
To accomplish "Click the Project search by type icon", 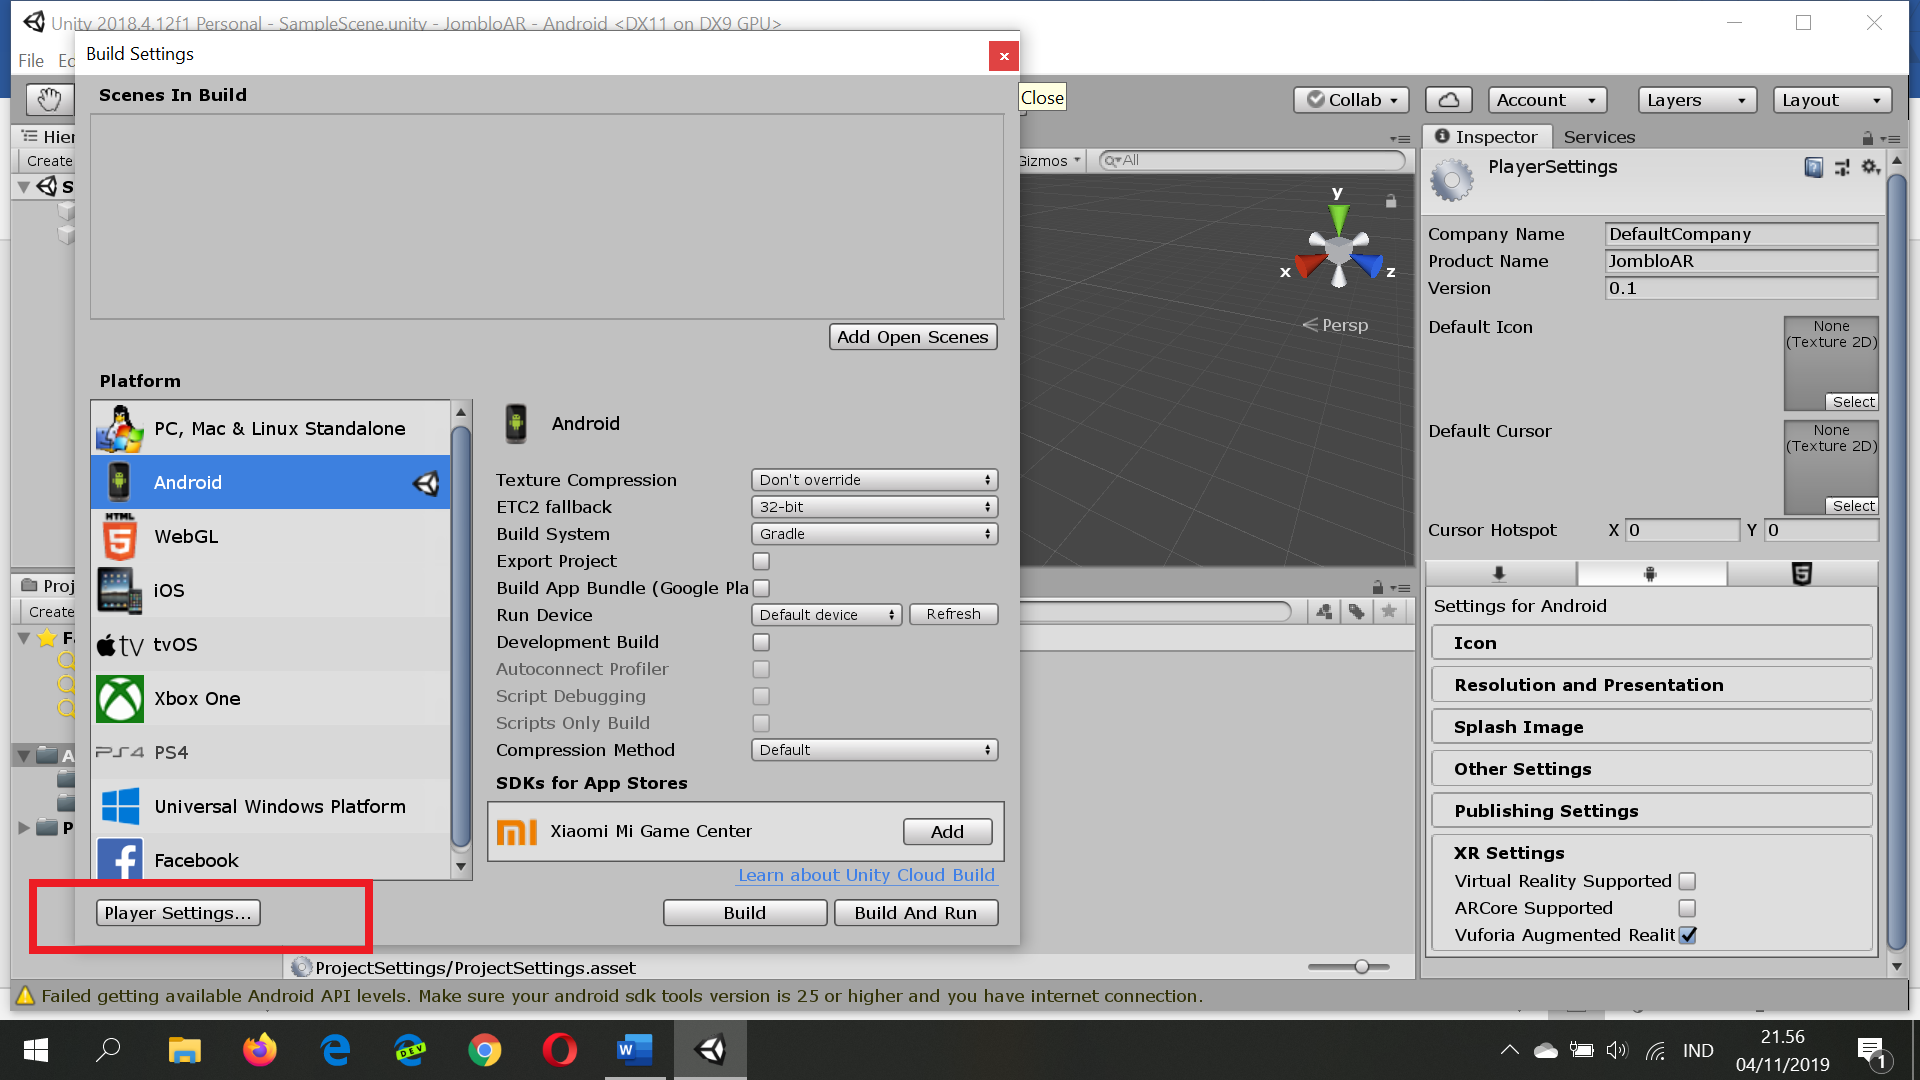I will point(1324,612).
